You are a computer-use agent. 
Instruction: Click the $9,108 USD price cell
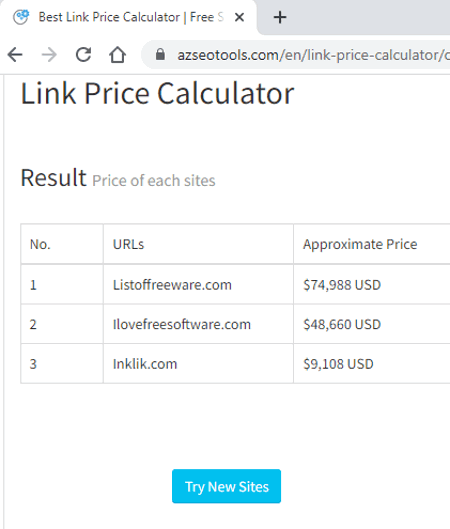pos(372,364)
